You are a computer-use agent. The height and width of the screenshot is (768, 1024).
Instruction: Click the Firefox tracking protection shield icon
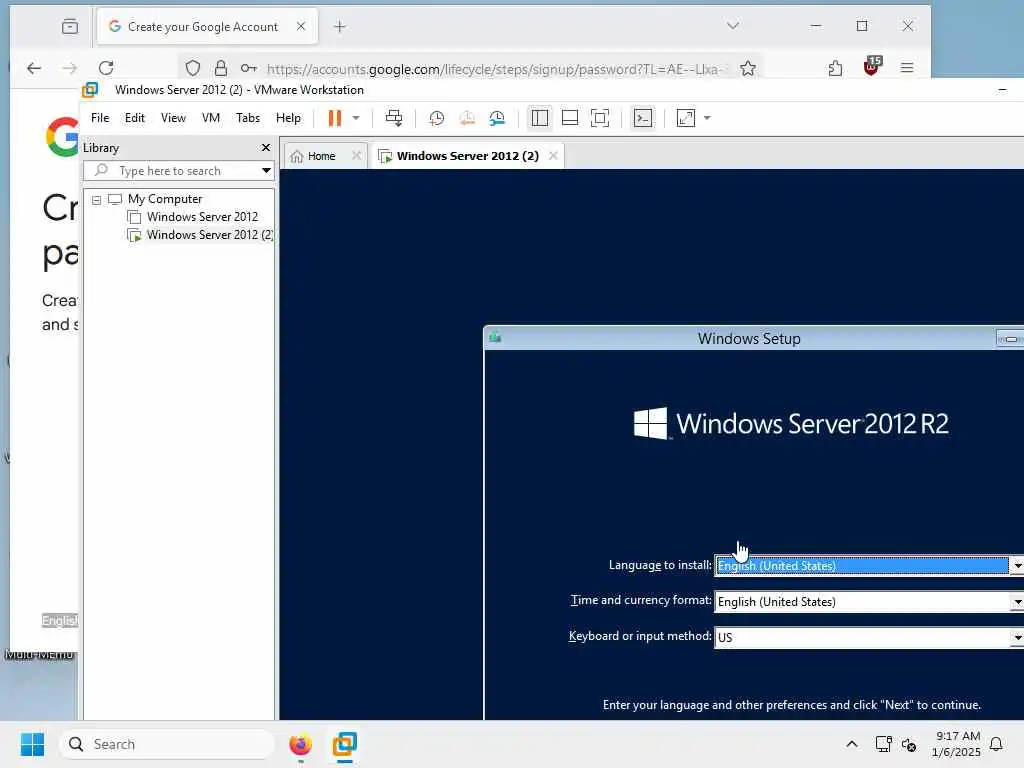pyautogui.click(x=193, y=68)
